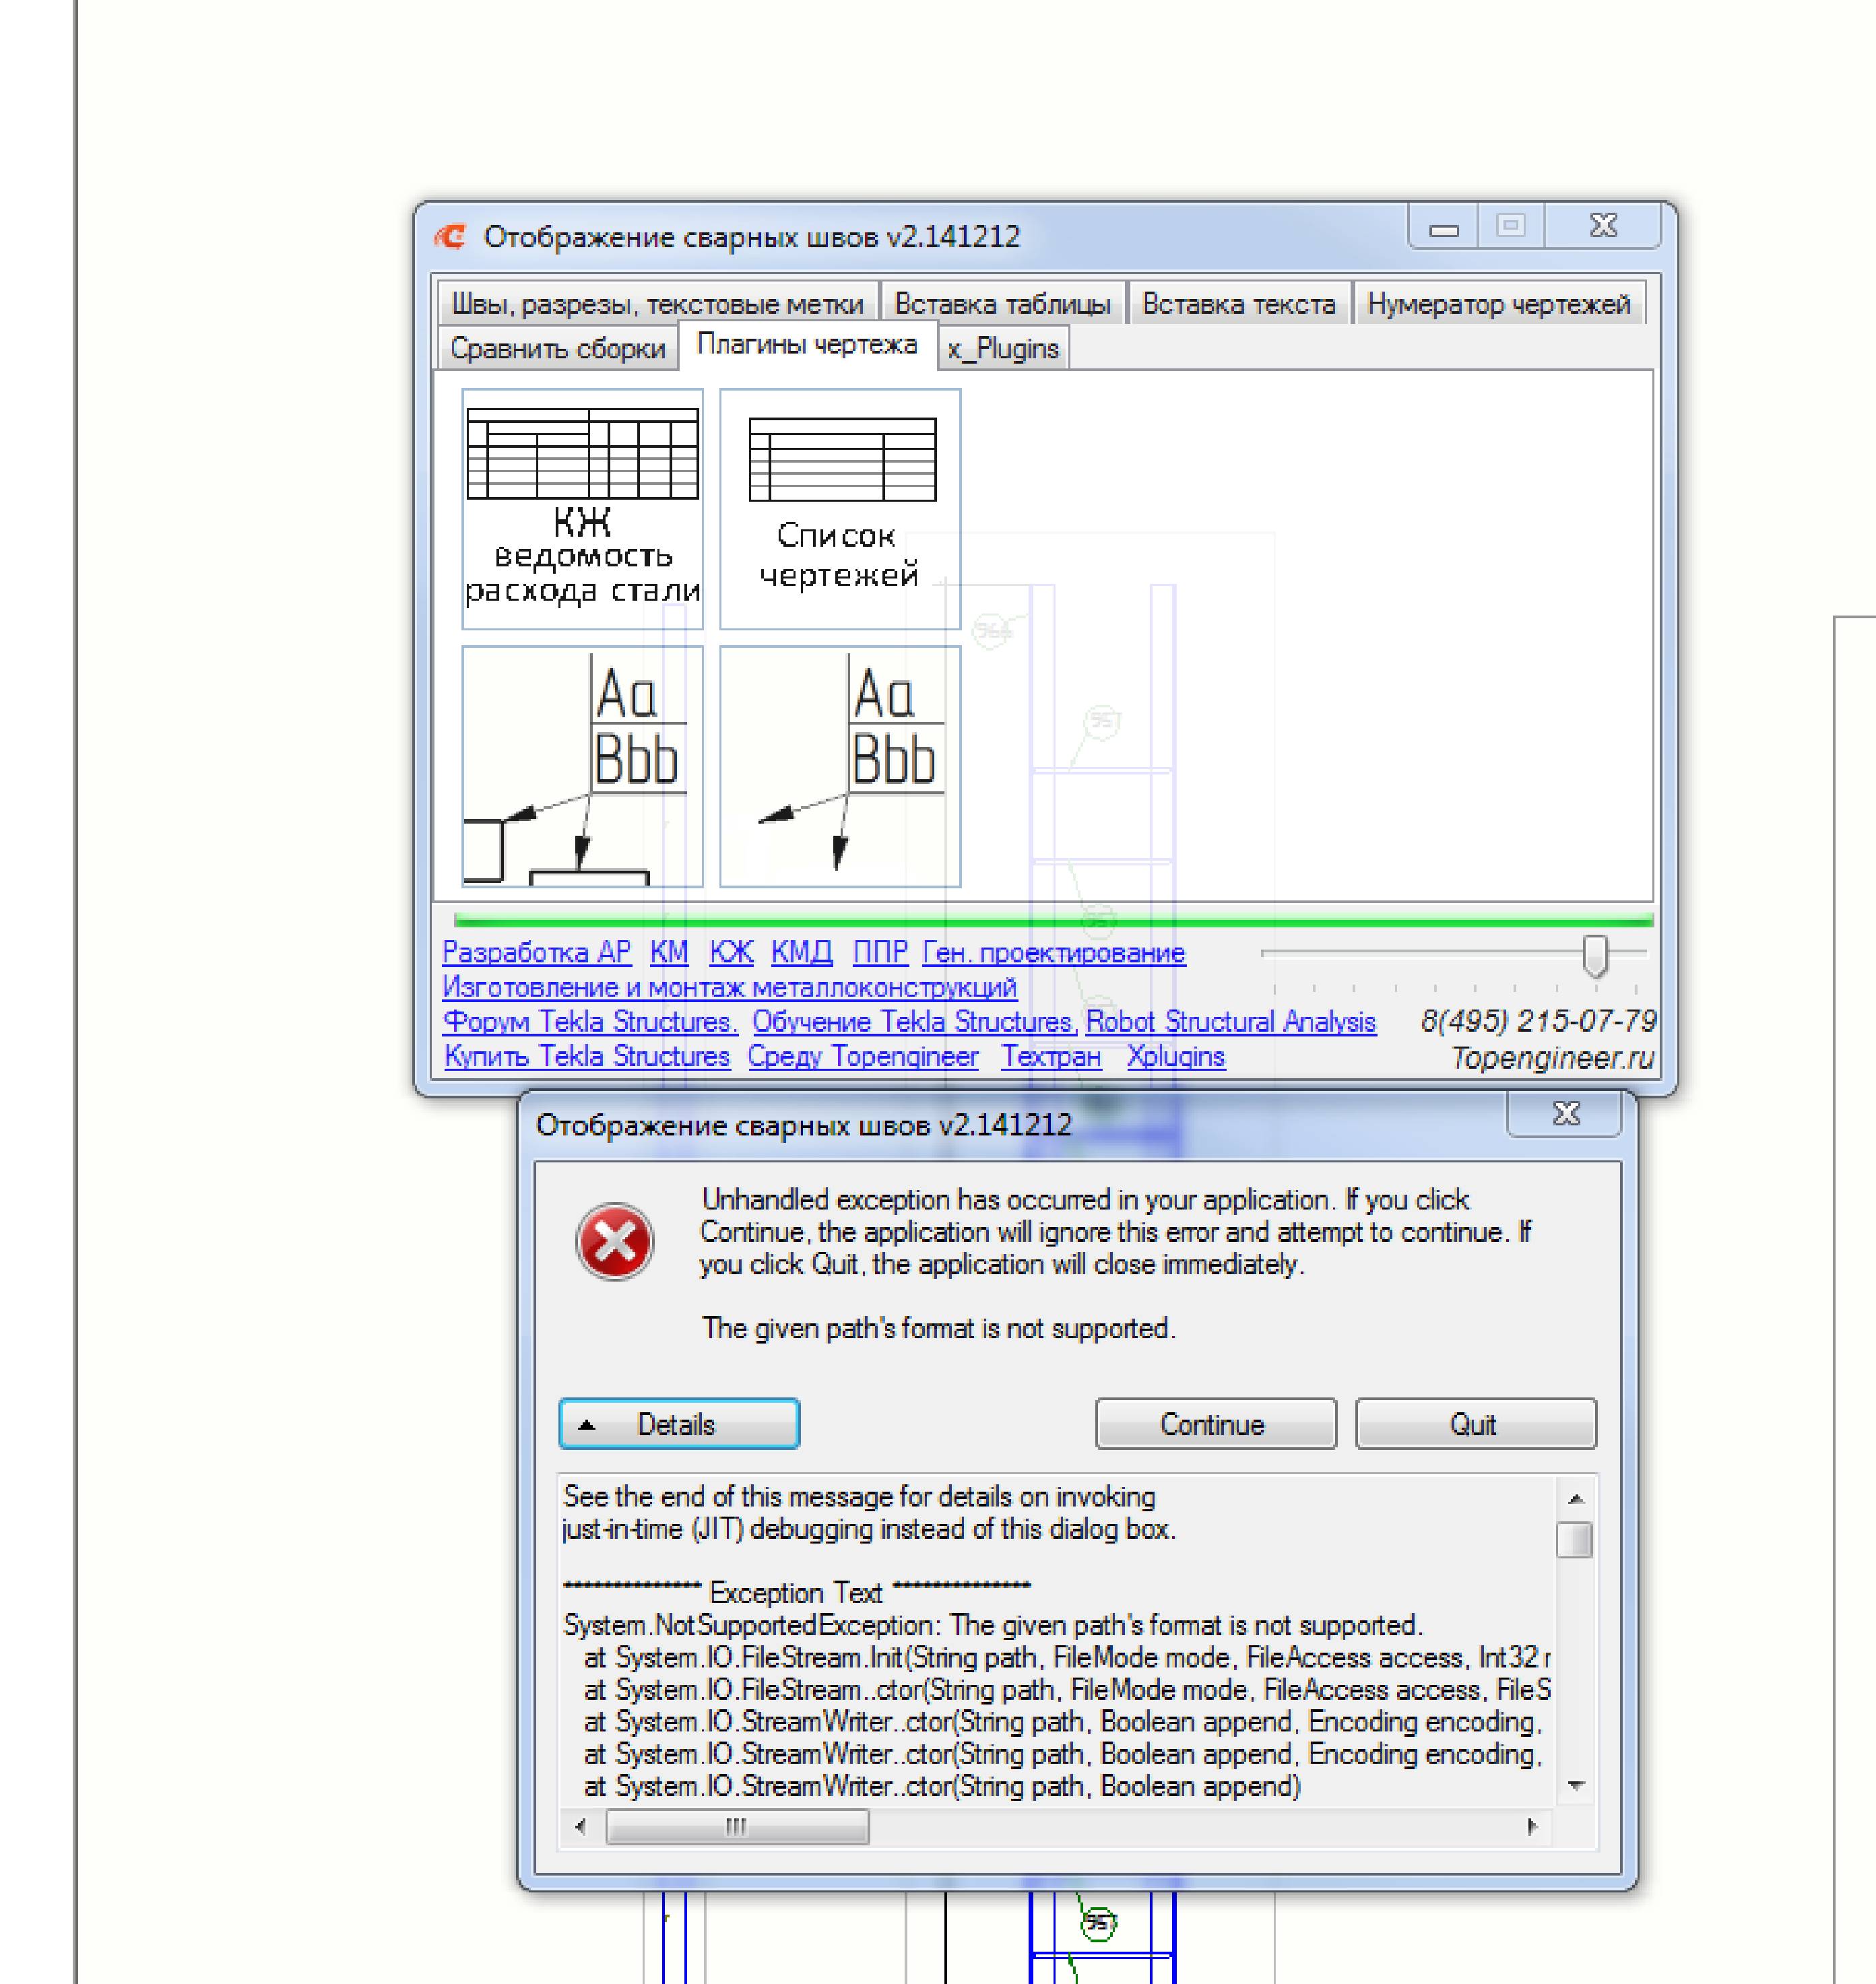This screenshot has width=1876, height=1984.
Task: Open the x_Plugins tab
Action: (1003, 349)
